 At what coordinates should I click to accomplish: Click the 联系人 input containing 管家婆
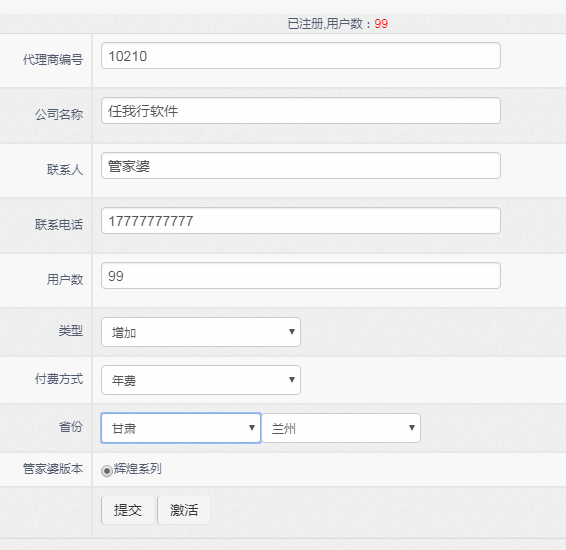tap(301, 166)
